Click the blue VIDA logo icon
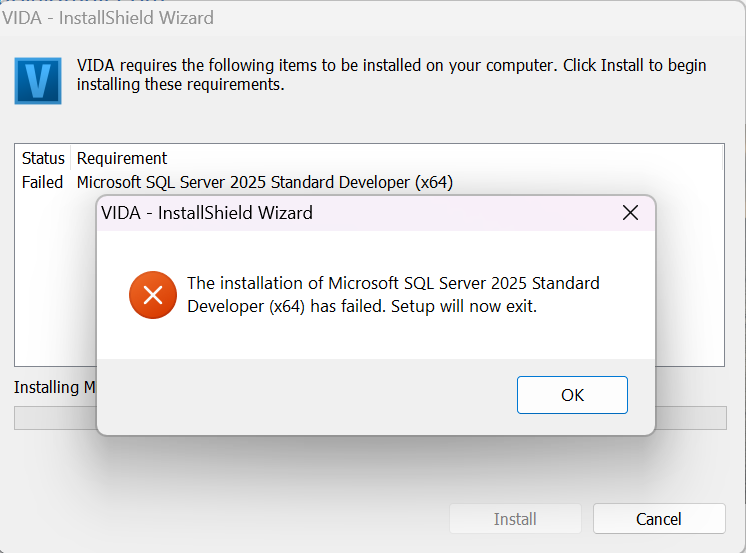 [38, 81]
